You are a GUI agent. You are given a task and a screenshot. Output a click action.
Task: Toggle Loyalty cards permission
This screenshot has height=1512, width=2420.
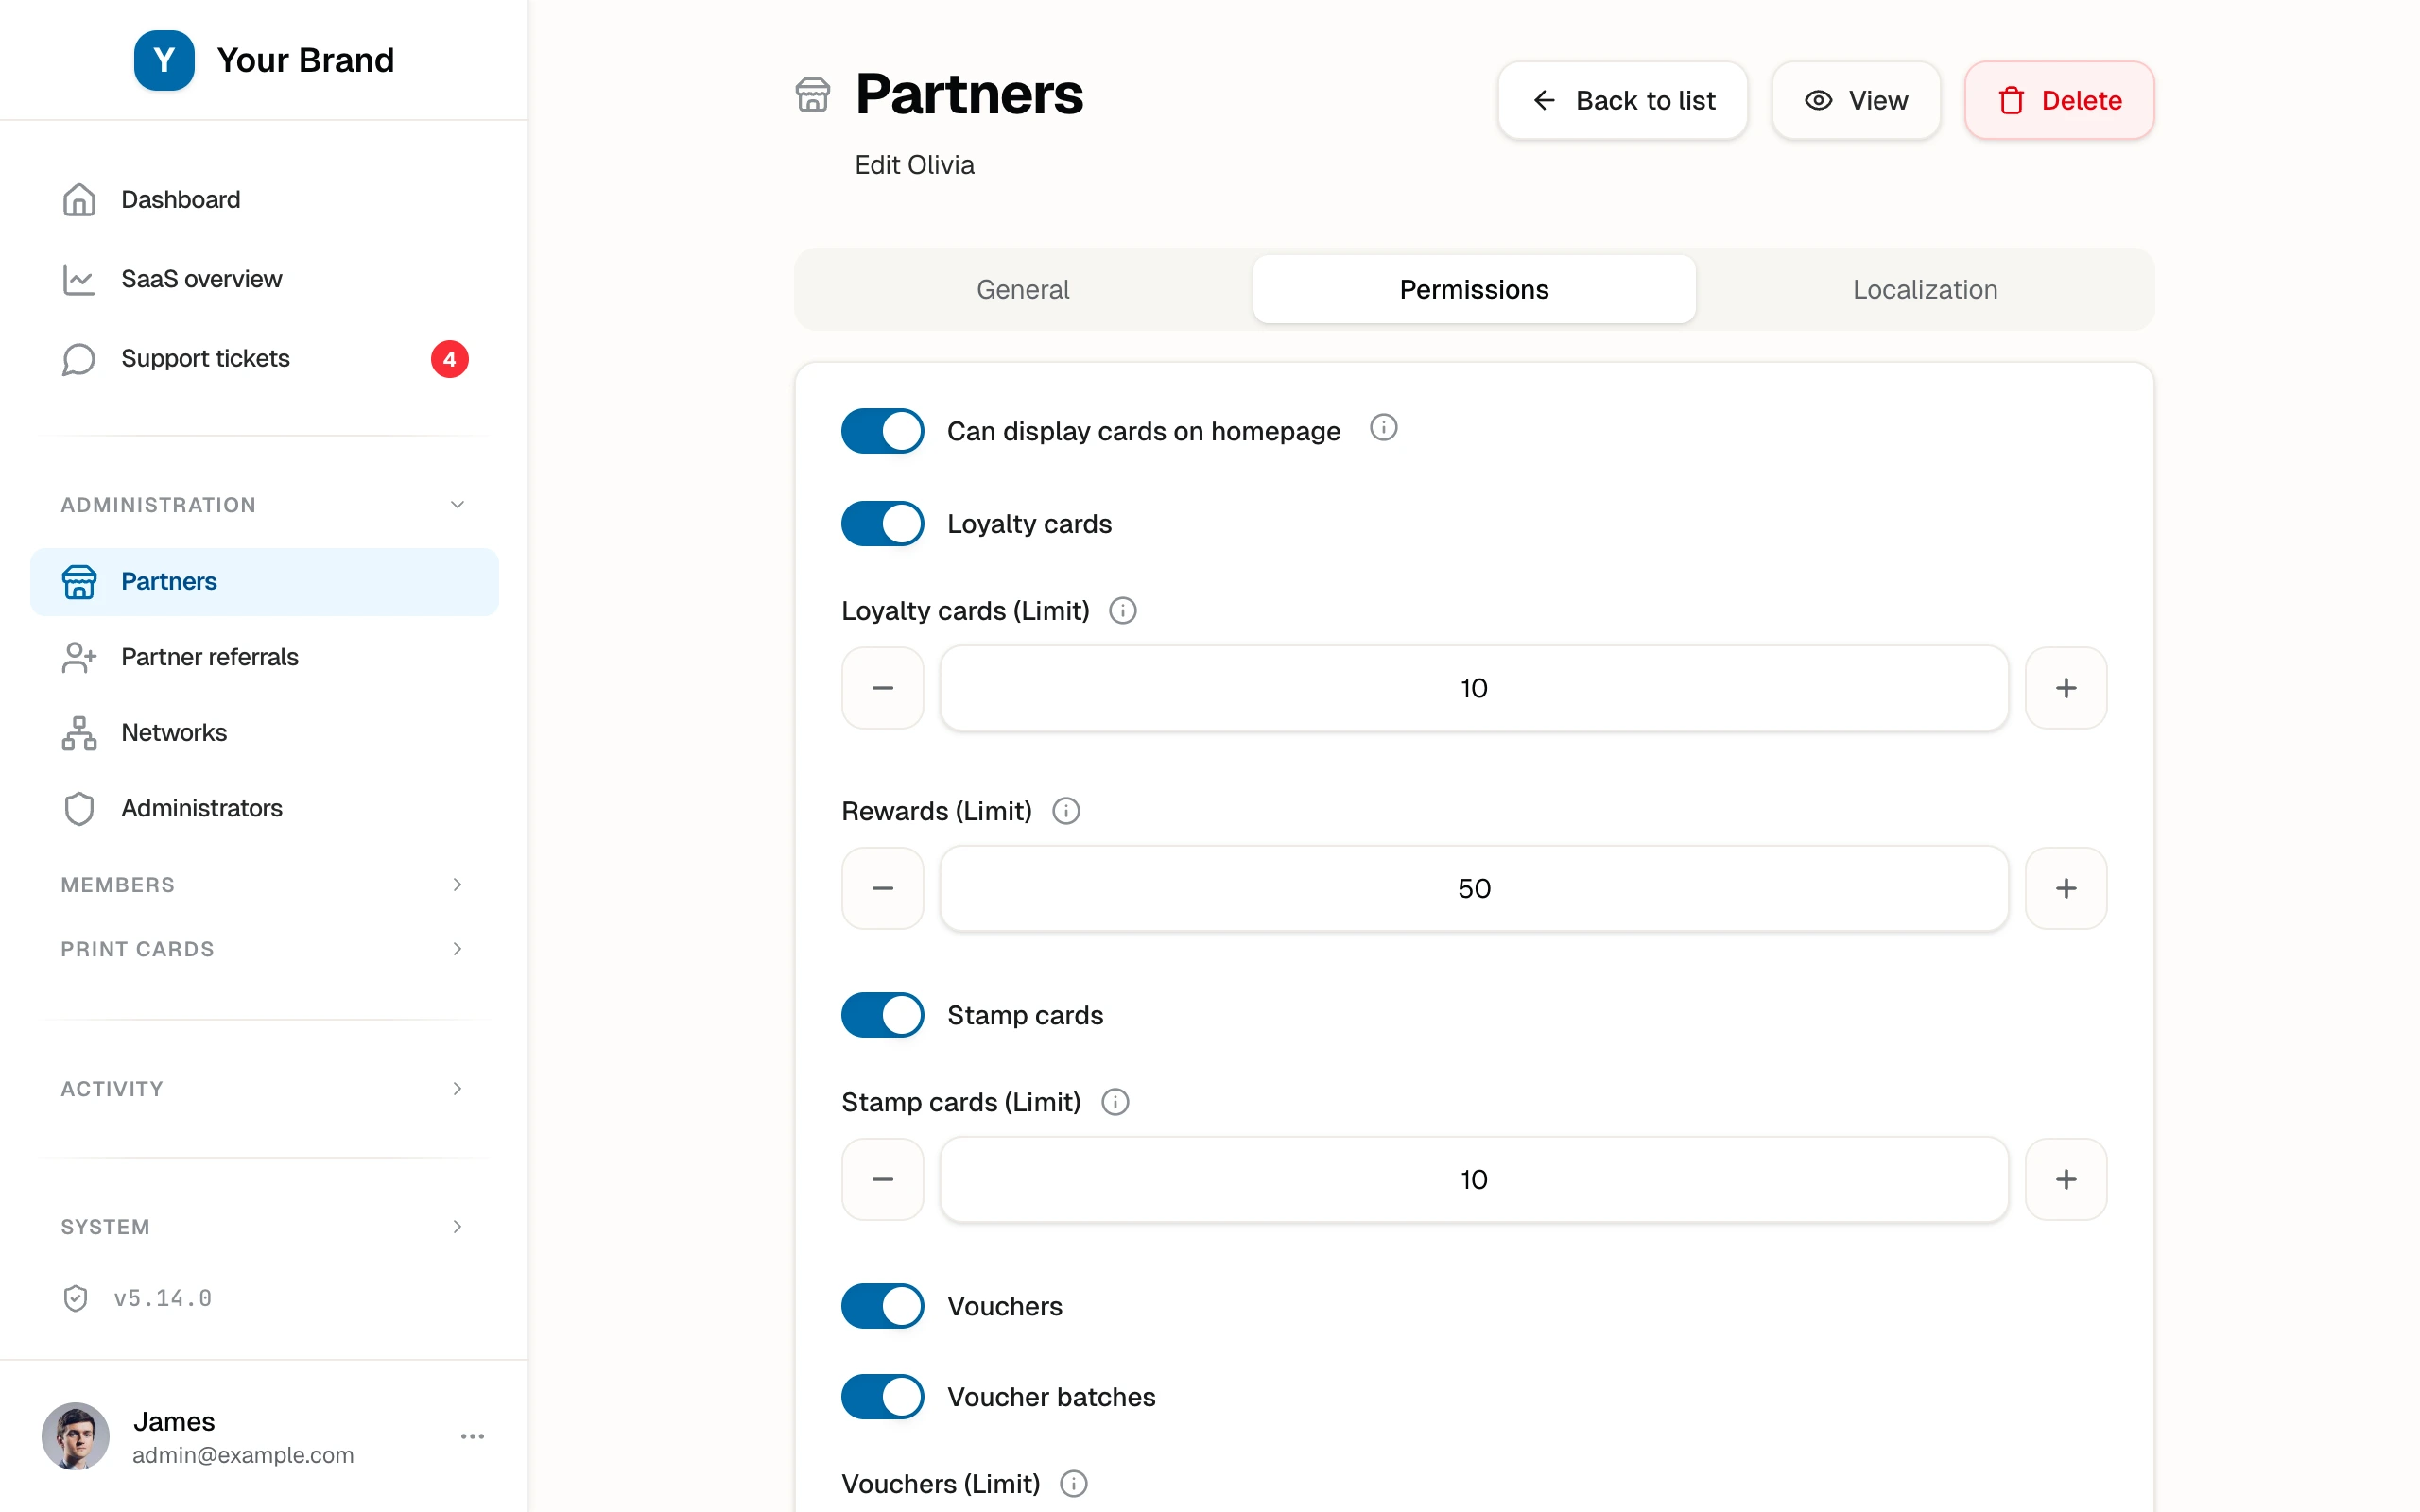882,524
